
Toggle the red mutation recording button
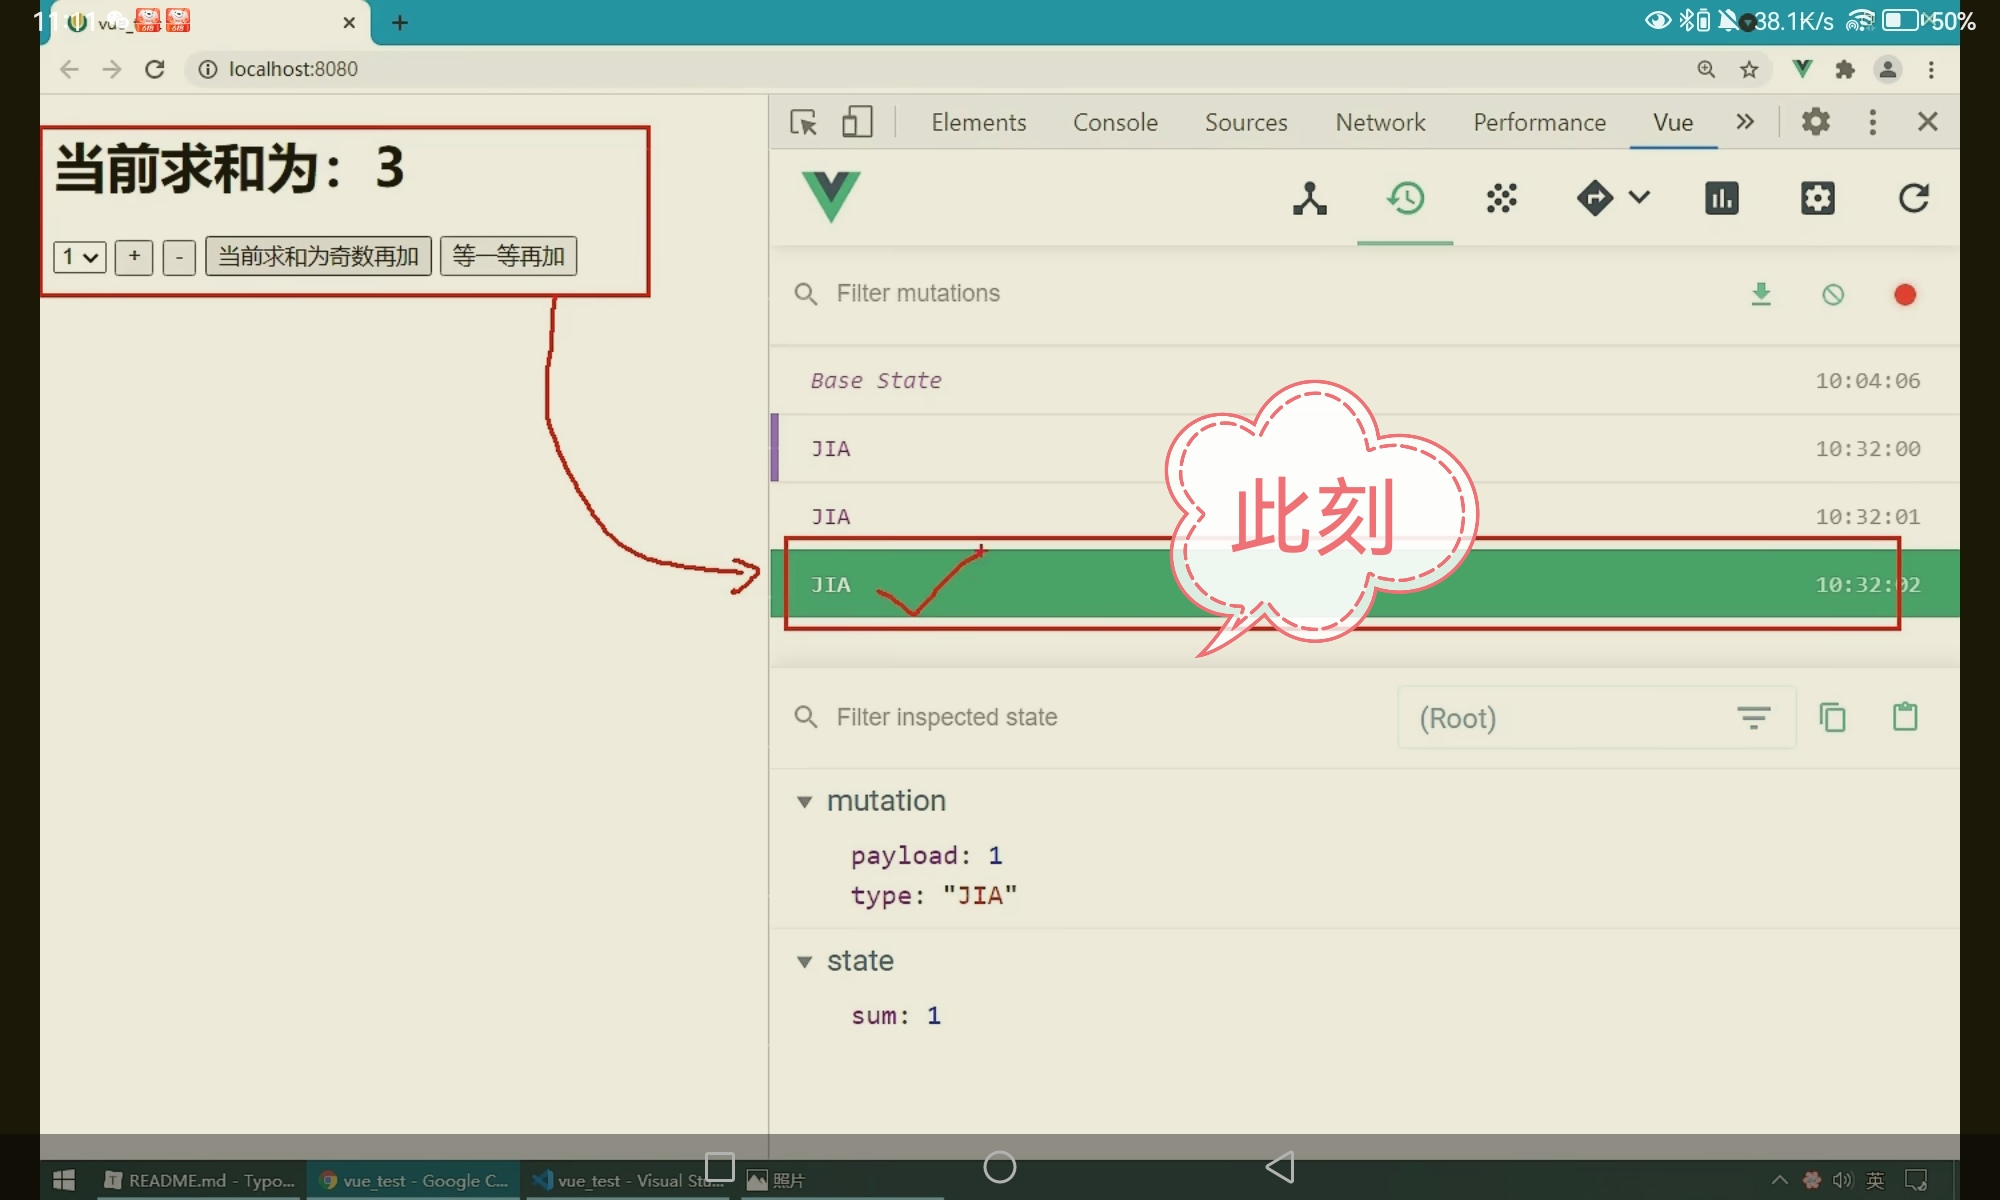click(1905, 294)
